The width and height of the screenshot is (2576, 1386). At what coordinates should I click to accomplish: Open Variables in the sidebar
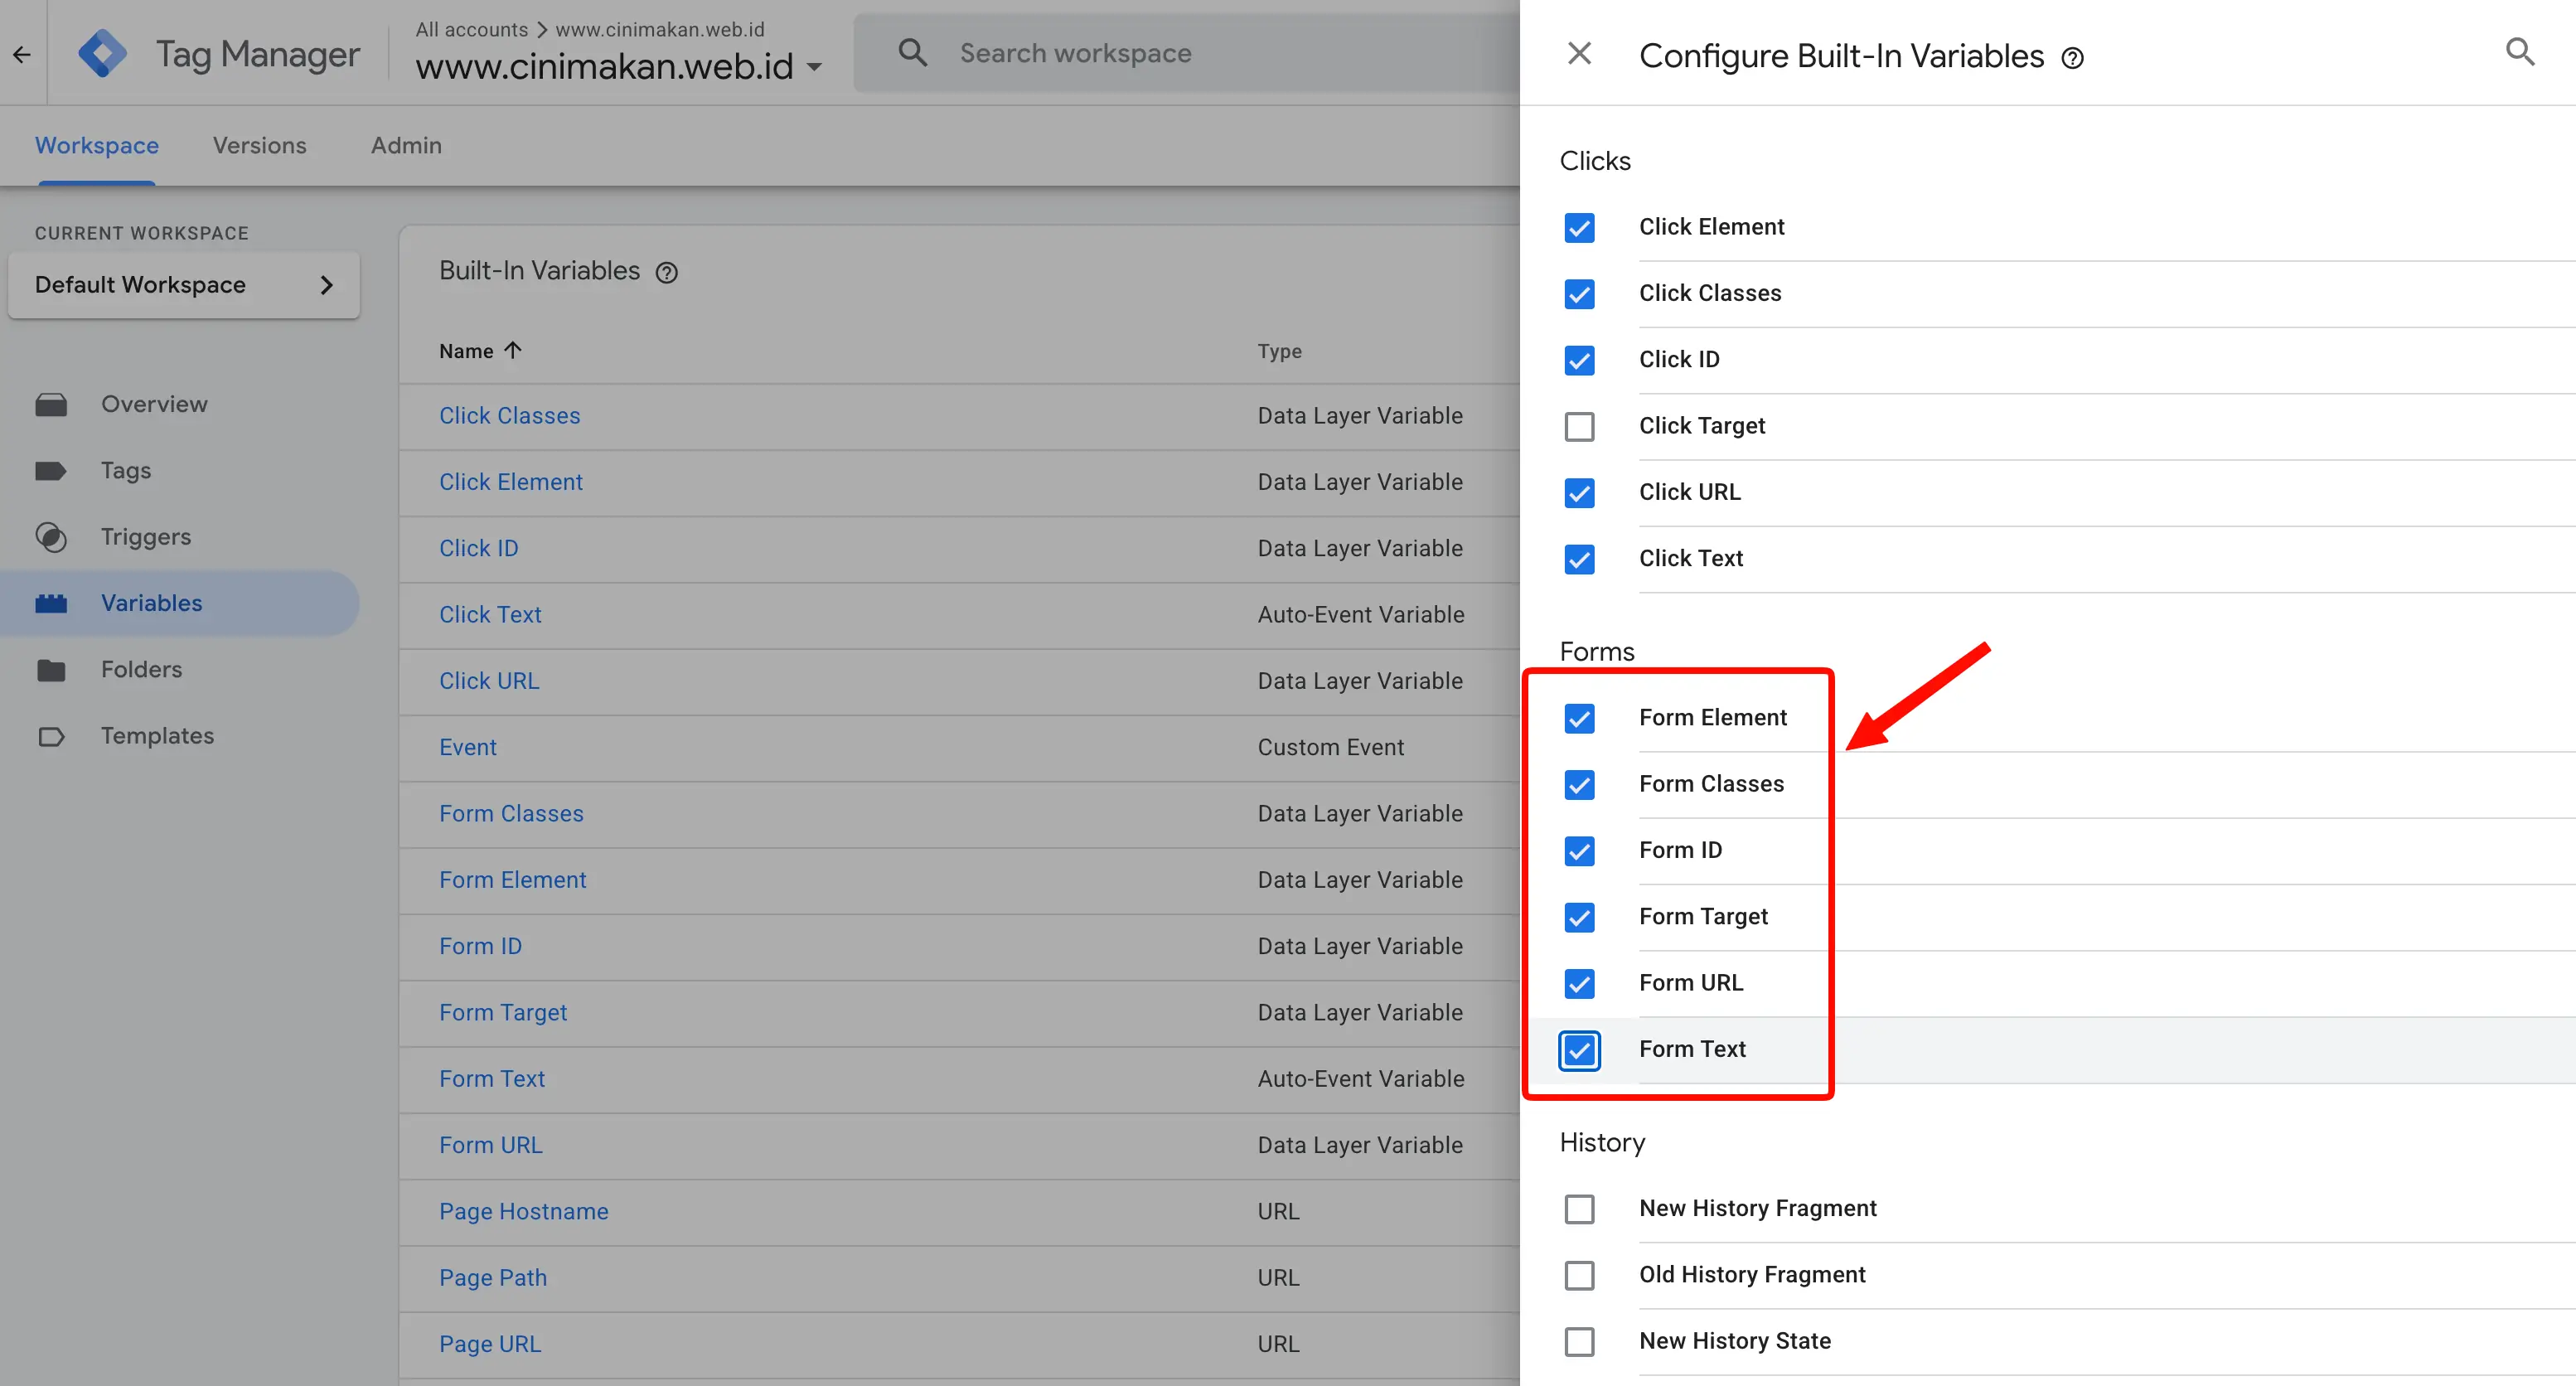tap(152, 603)
